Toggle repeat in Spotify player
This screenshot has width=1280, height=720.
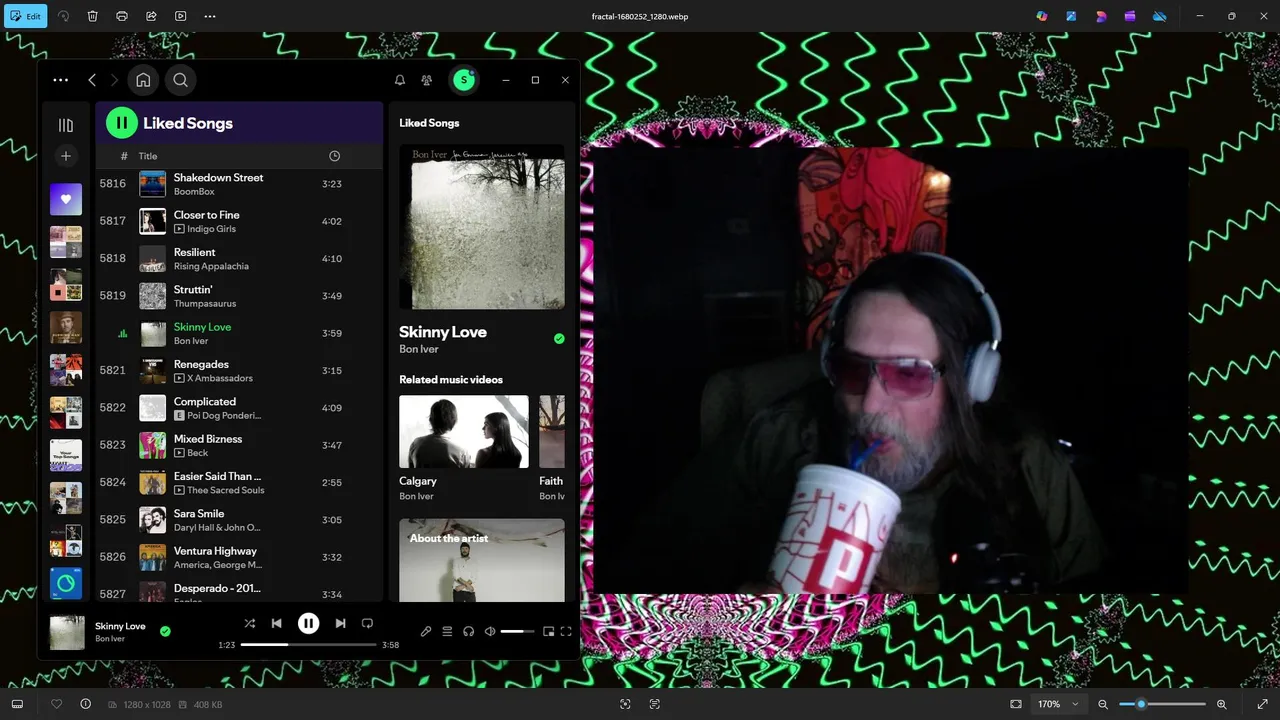coord(367,623)
